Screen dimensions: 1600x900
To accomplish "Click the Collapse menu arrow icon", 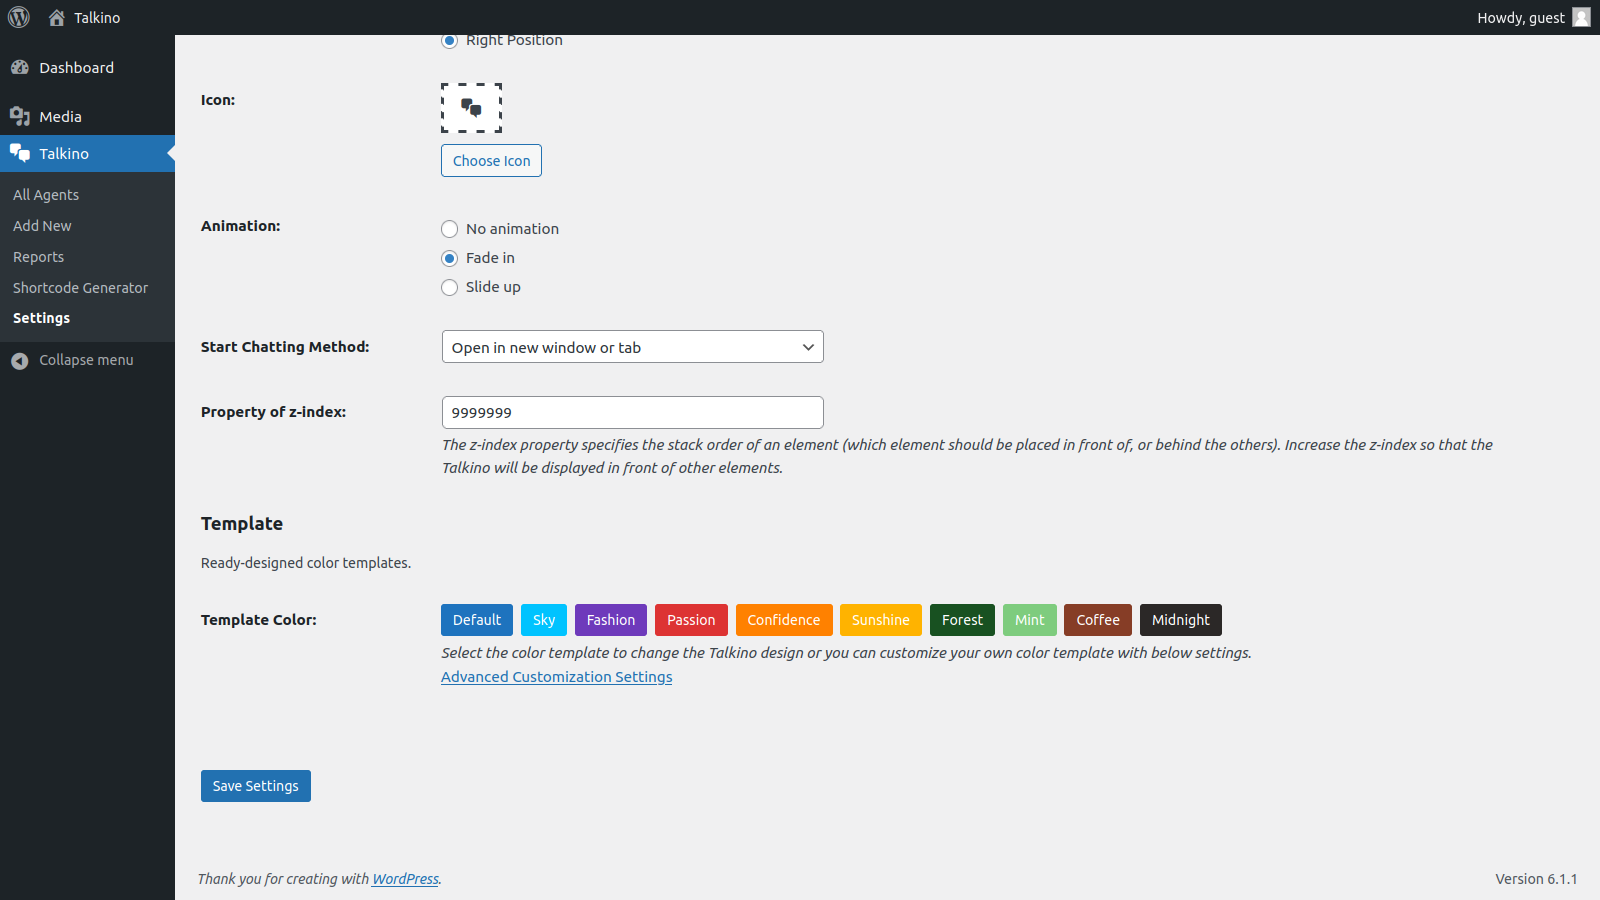I will click(20, 360).
